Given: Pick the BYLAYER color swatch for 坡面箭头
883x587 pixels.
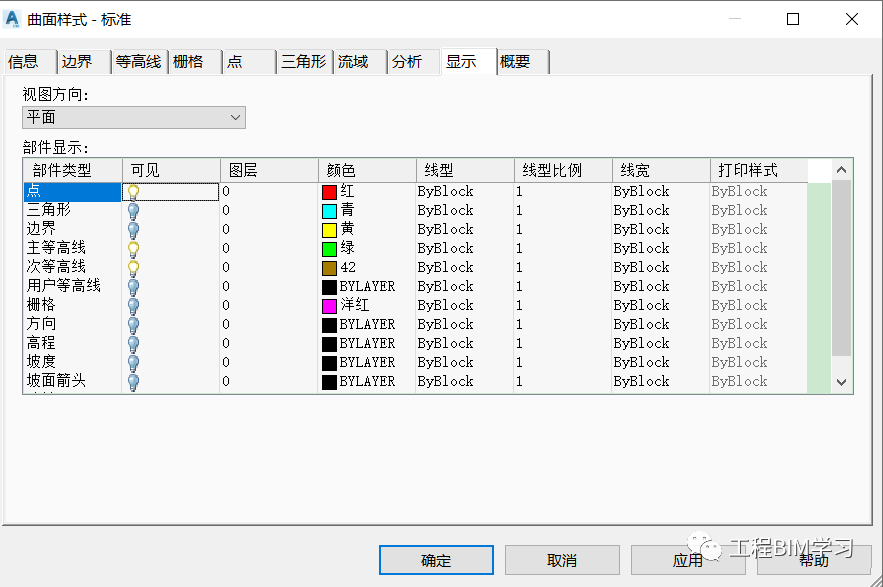Looking at the screenshot, I should (329, 383).
